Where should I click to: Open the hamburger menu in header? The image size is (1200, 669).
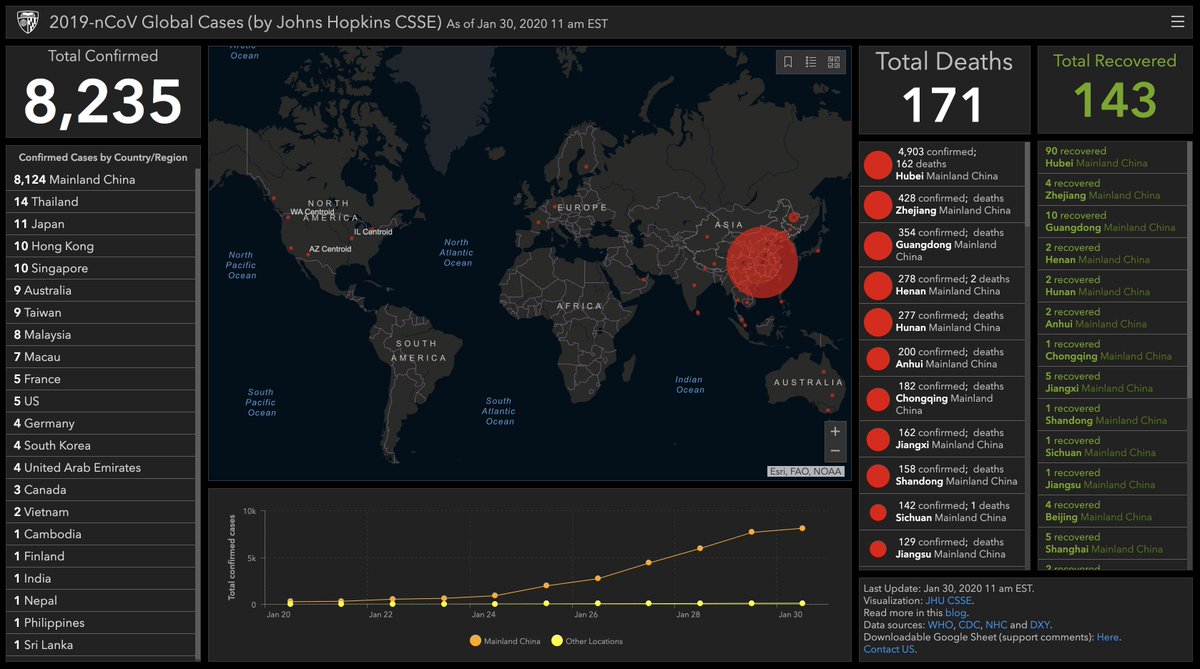(x=1177, y=21)
